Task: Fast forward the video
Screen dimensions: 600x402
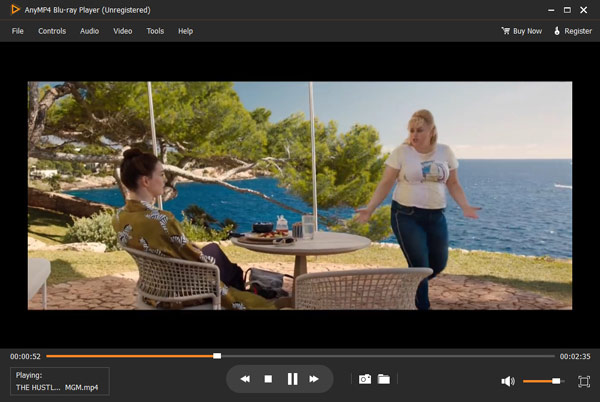Action: [x=314, y=379]
